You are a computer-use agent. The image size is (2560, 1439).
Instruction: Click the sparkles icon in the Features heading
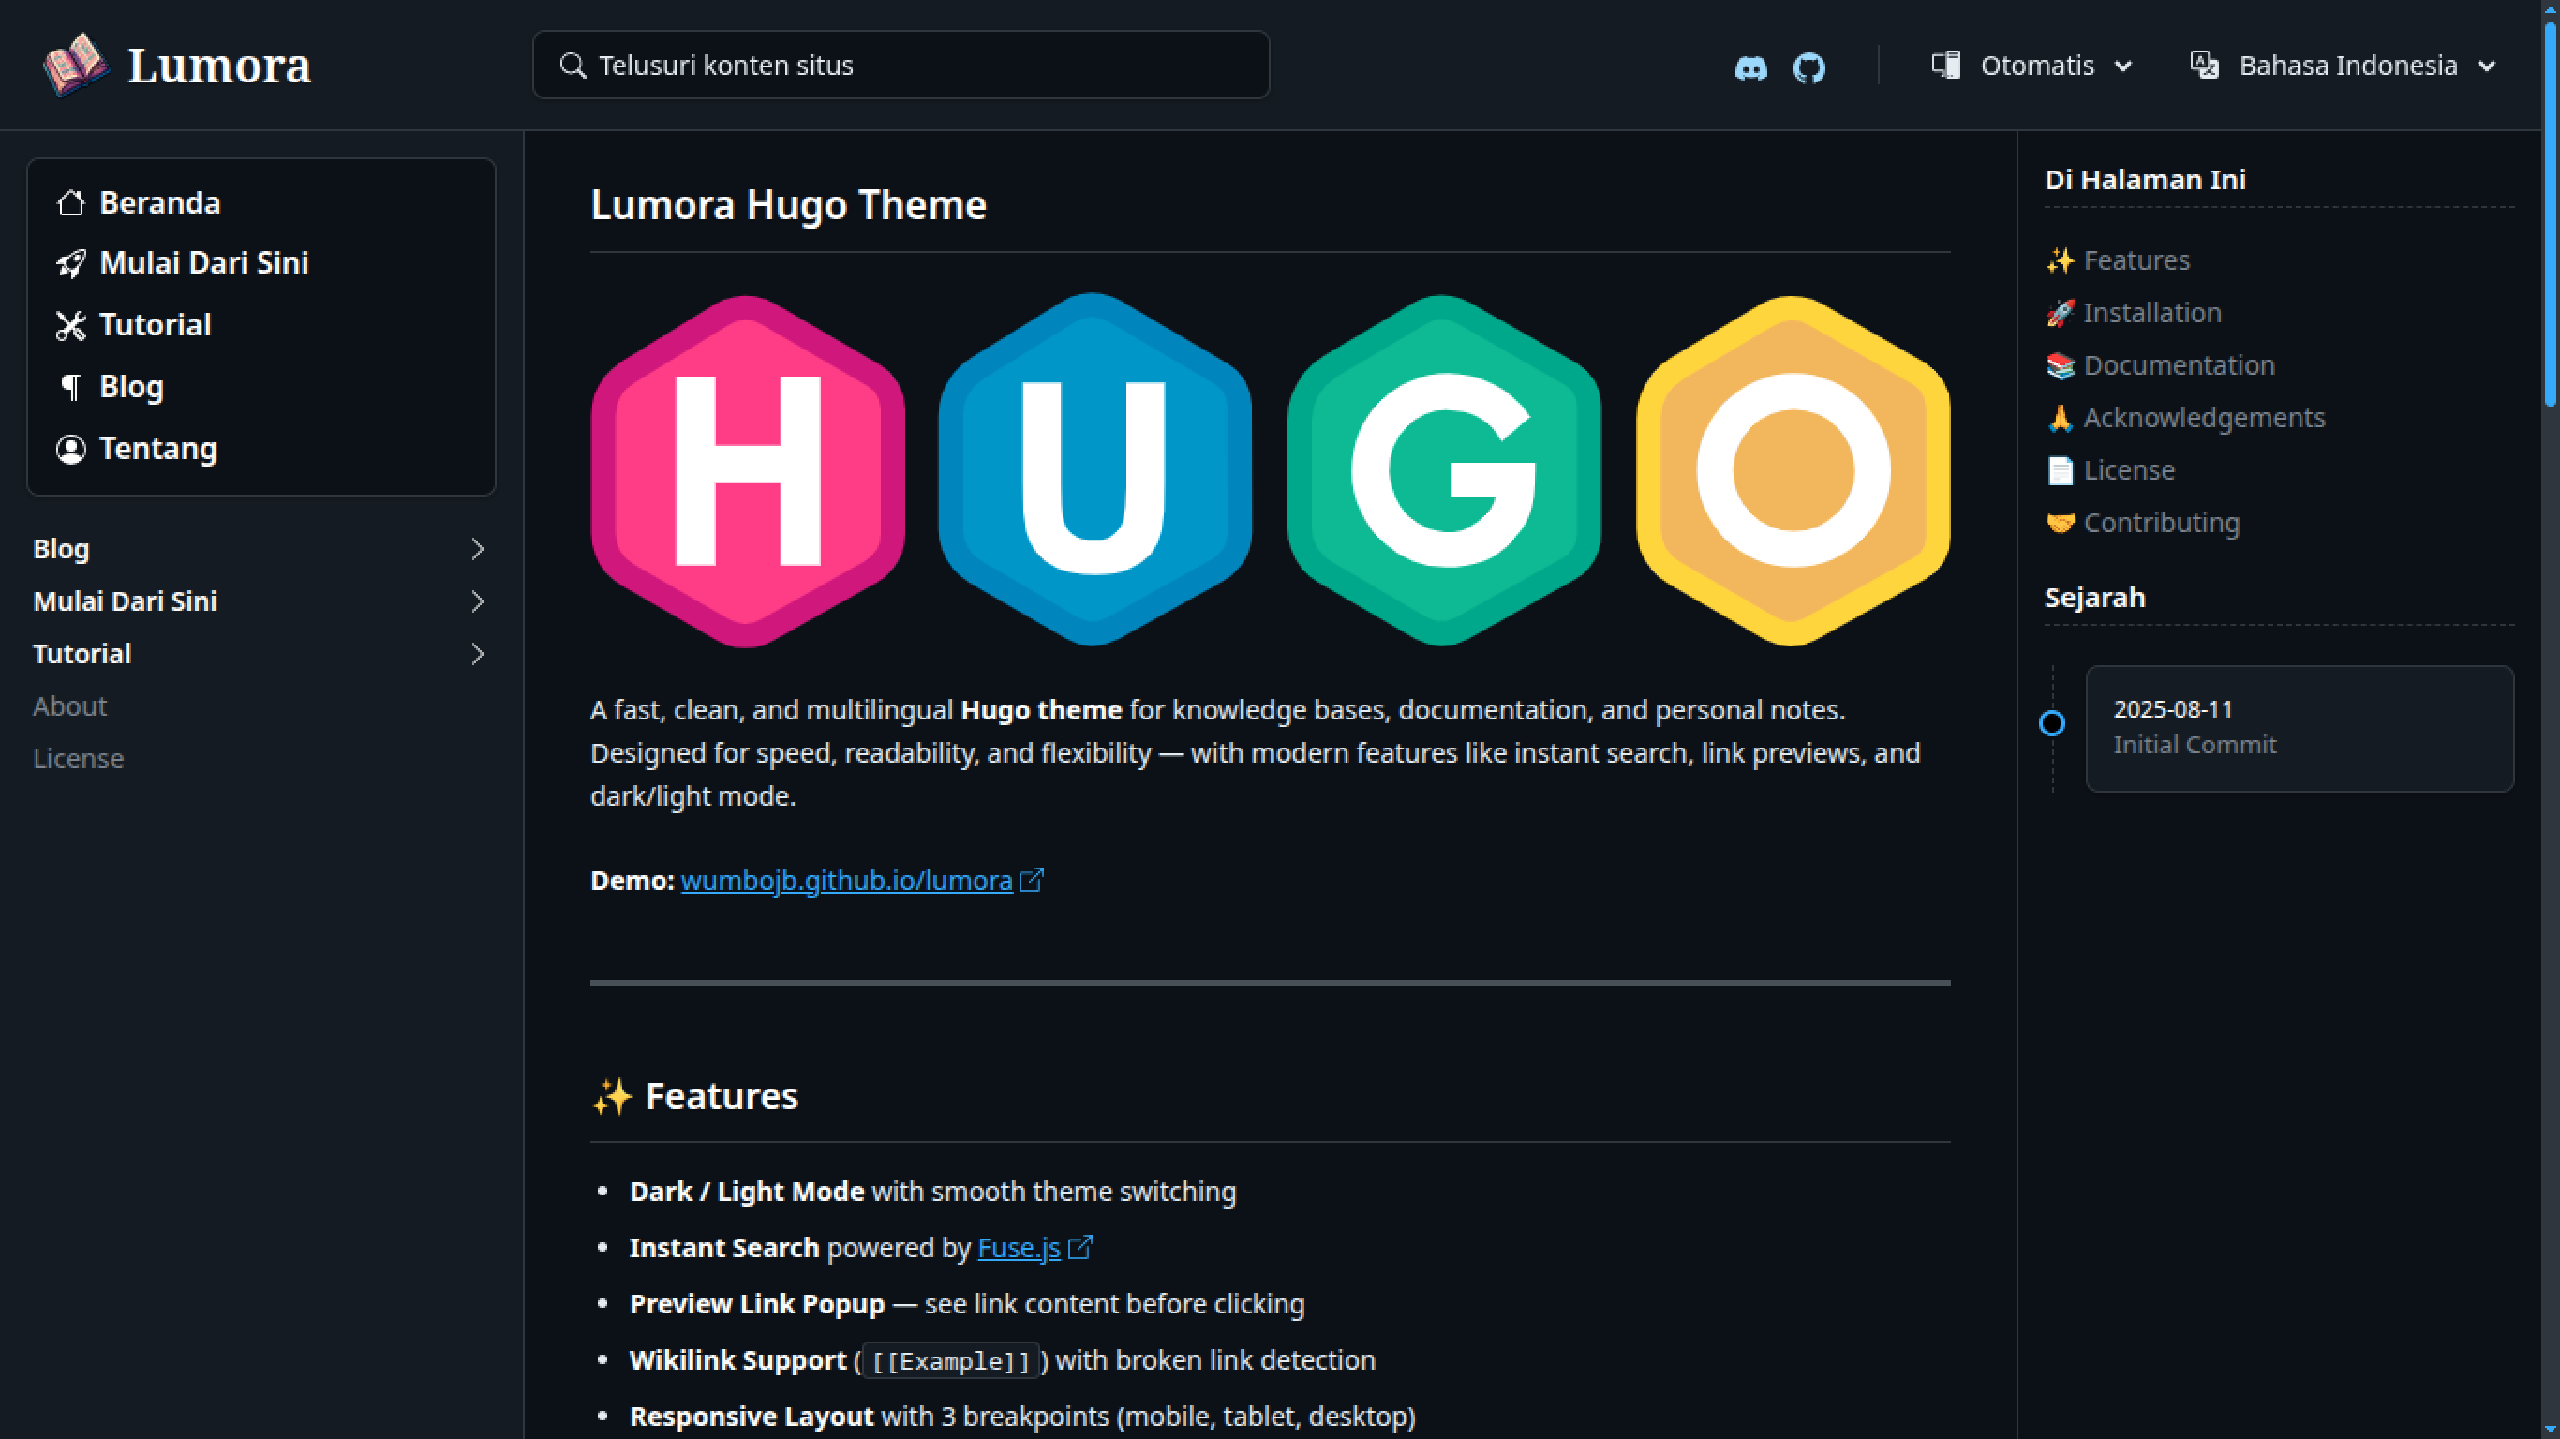[x=612, y=1096]
